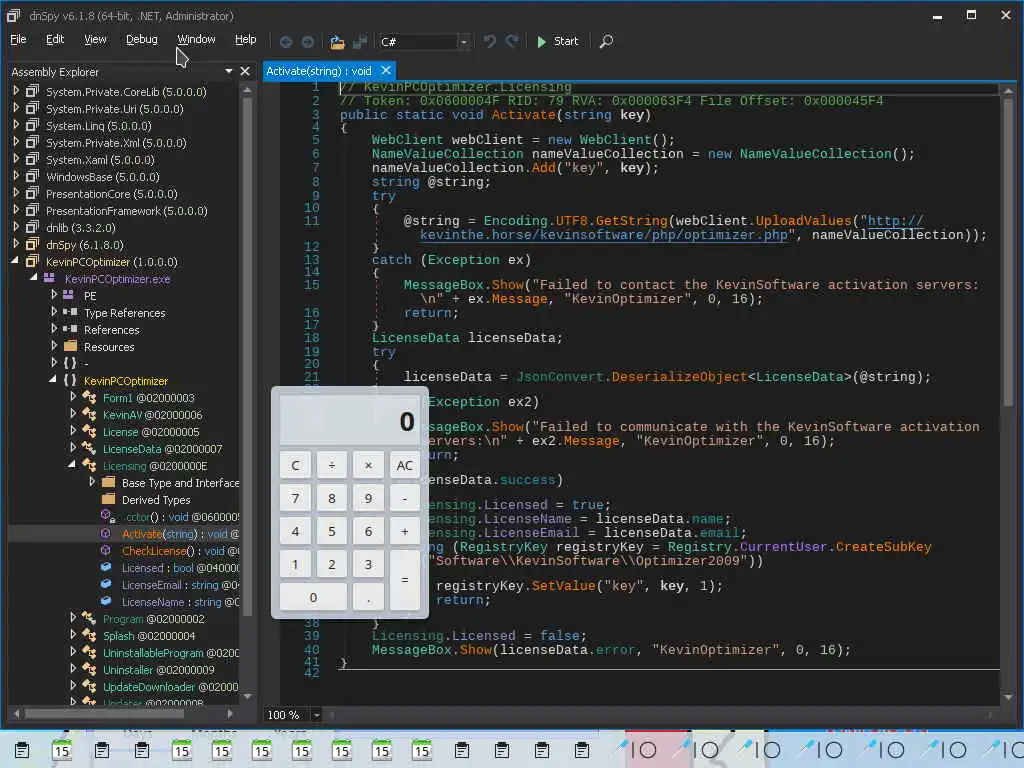Expand the Form1 class node
The width and height of the screenshot is (1024, 768).
click(73, 396)
